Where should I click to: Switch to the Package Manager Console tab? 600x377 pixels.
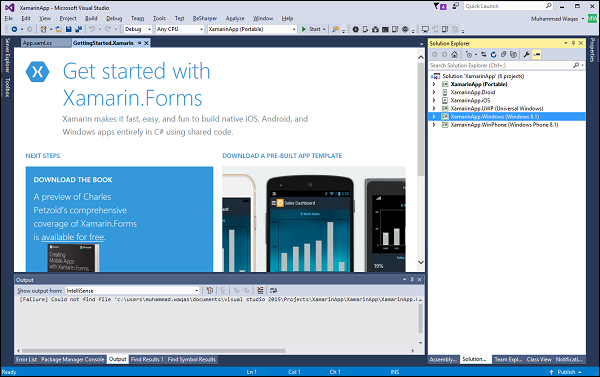[x=72, y=359]
